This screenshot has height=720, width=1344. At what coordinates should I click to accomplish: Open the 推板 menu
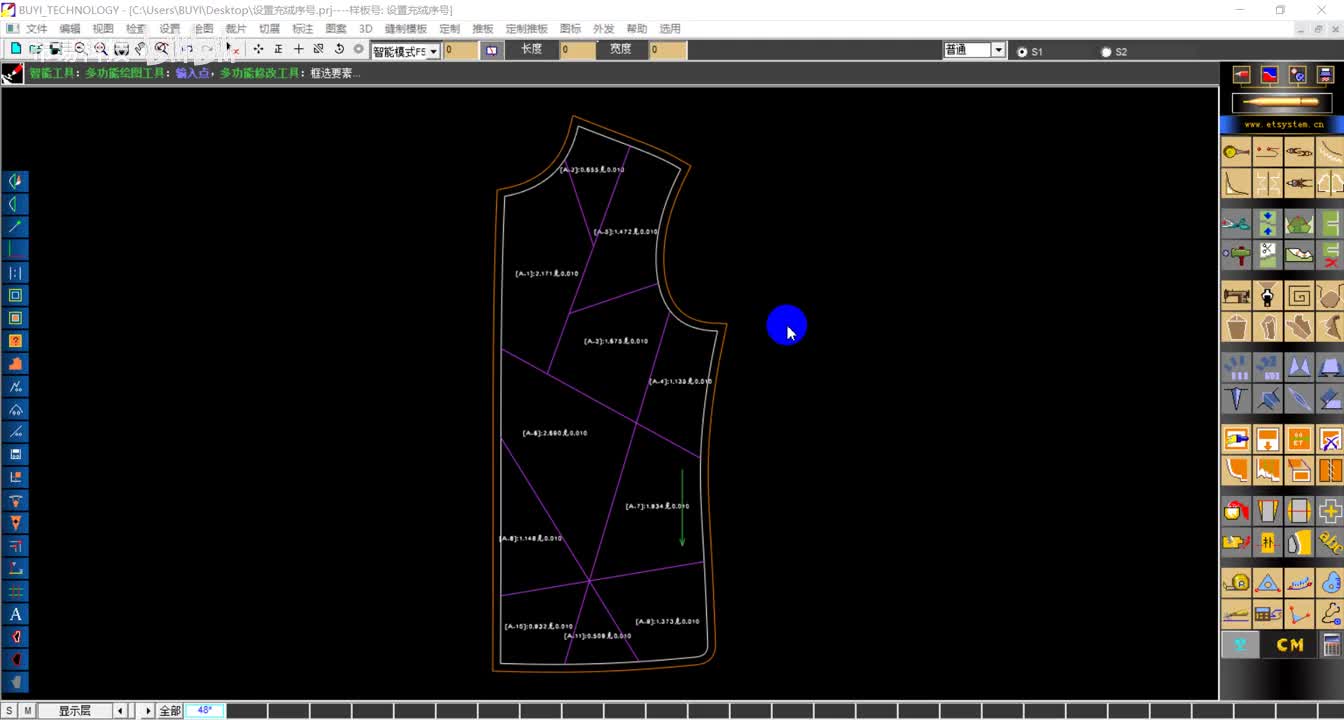pos(482,29)
